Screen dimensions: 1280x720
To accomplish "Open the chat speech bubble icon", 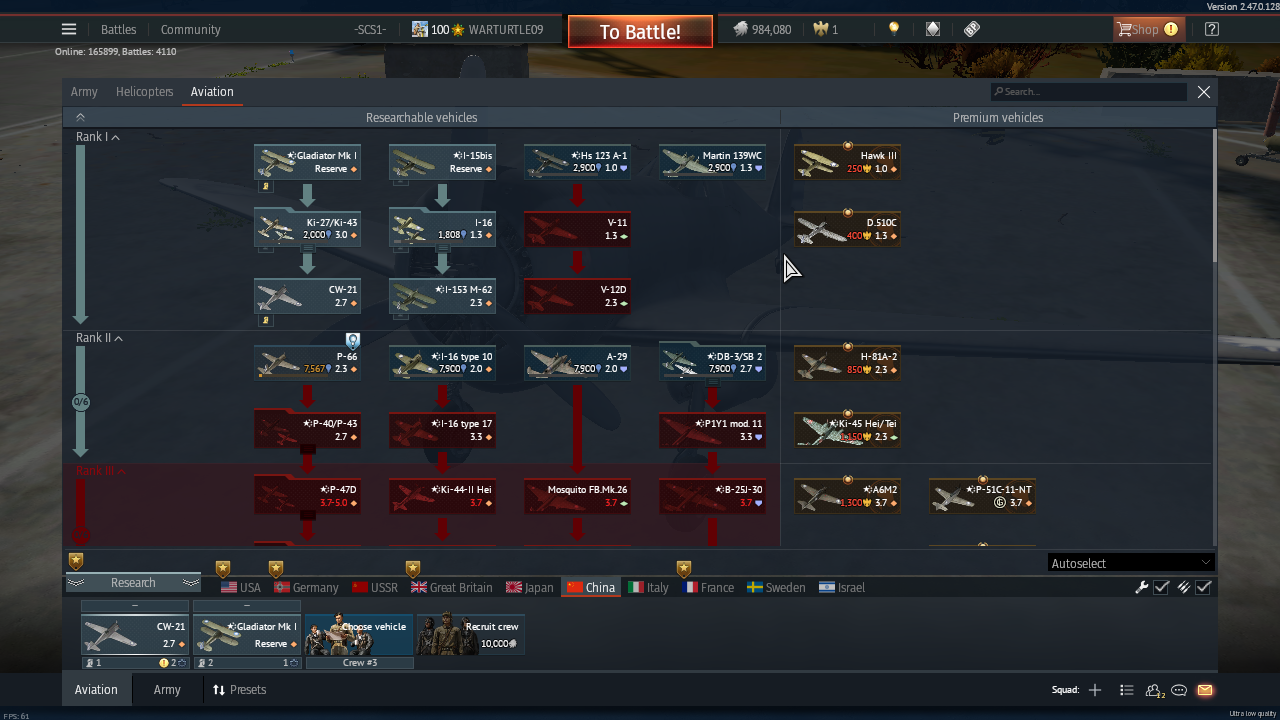I will (1180, 690).
